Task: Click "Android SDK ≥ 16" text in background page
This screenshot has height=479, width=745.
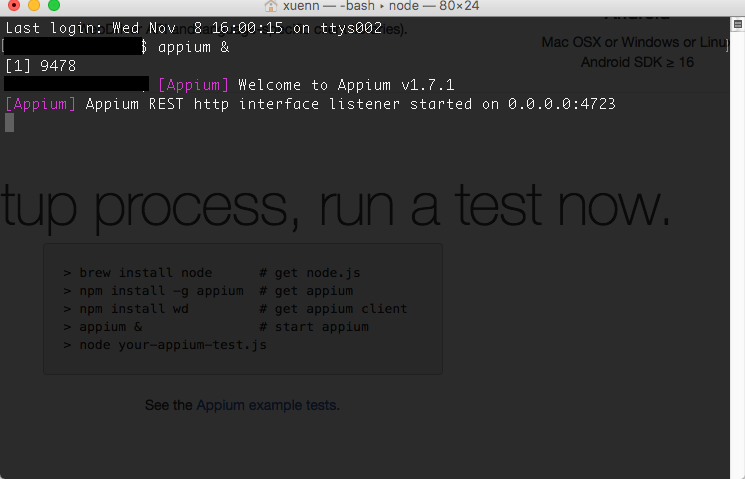Action: pos(637,62)
